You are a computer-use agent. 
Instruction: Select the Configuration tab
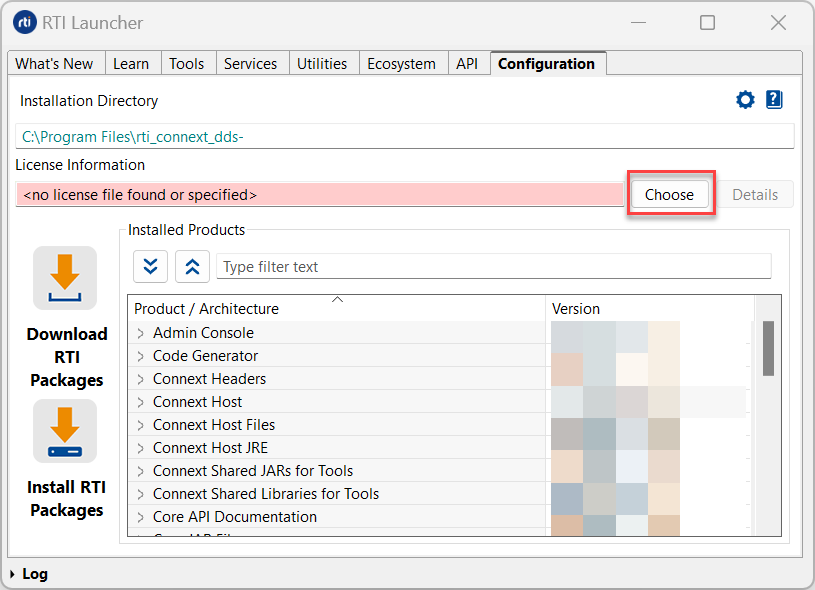coord(546,63)
